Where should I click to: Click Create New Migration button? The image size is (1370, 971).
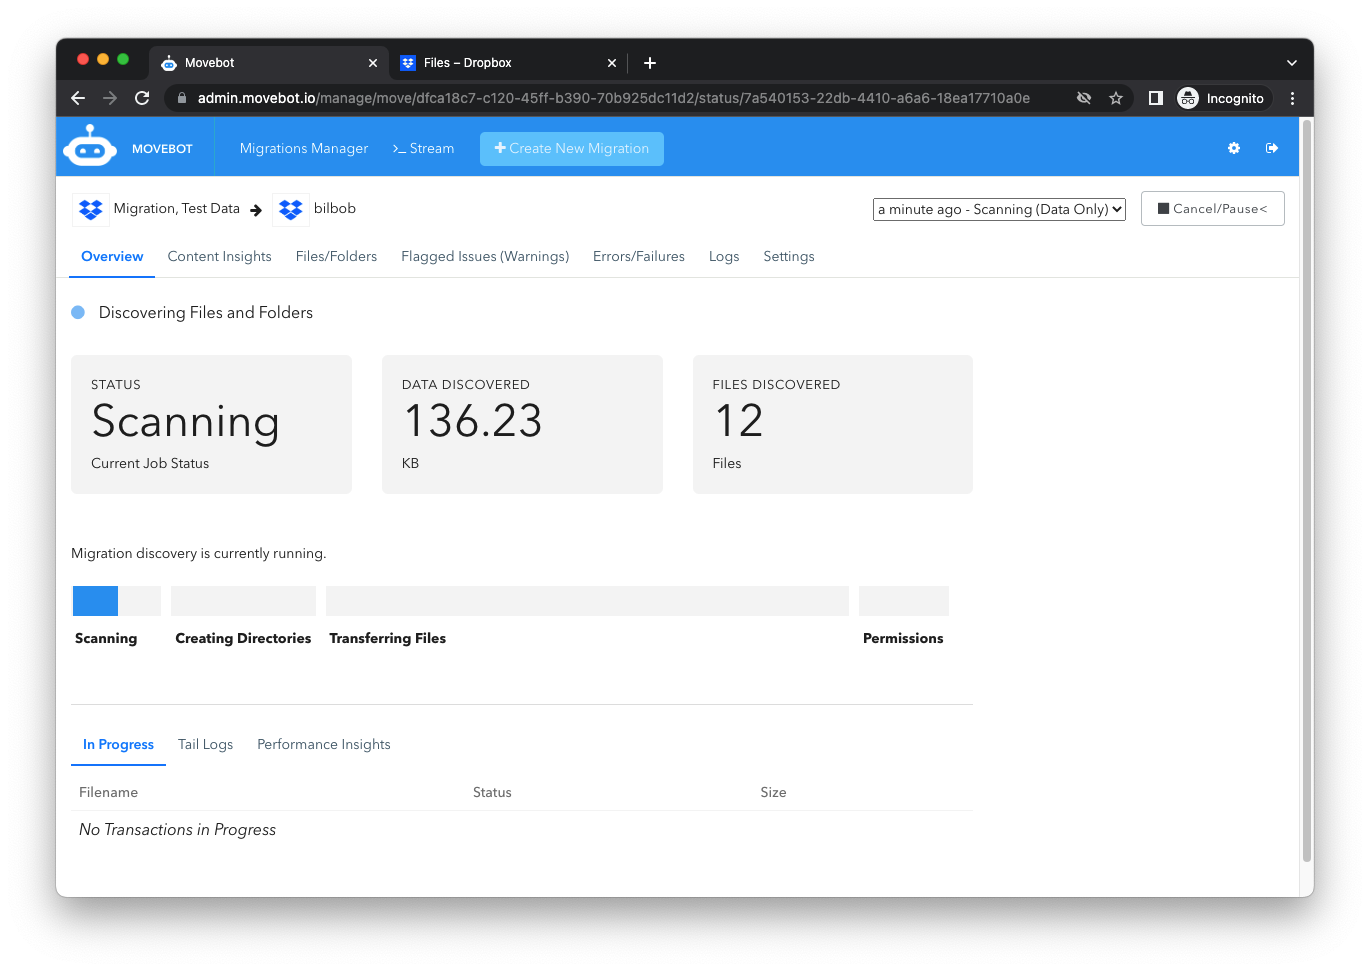[572, 148]
